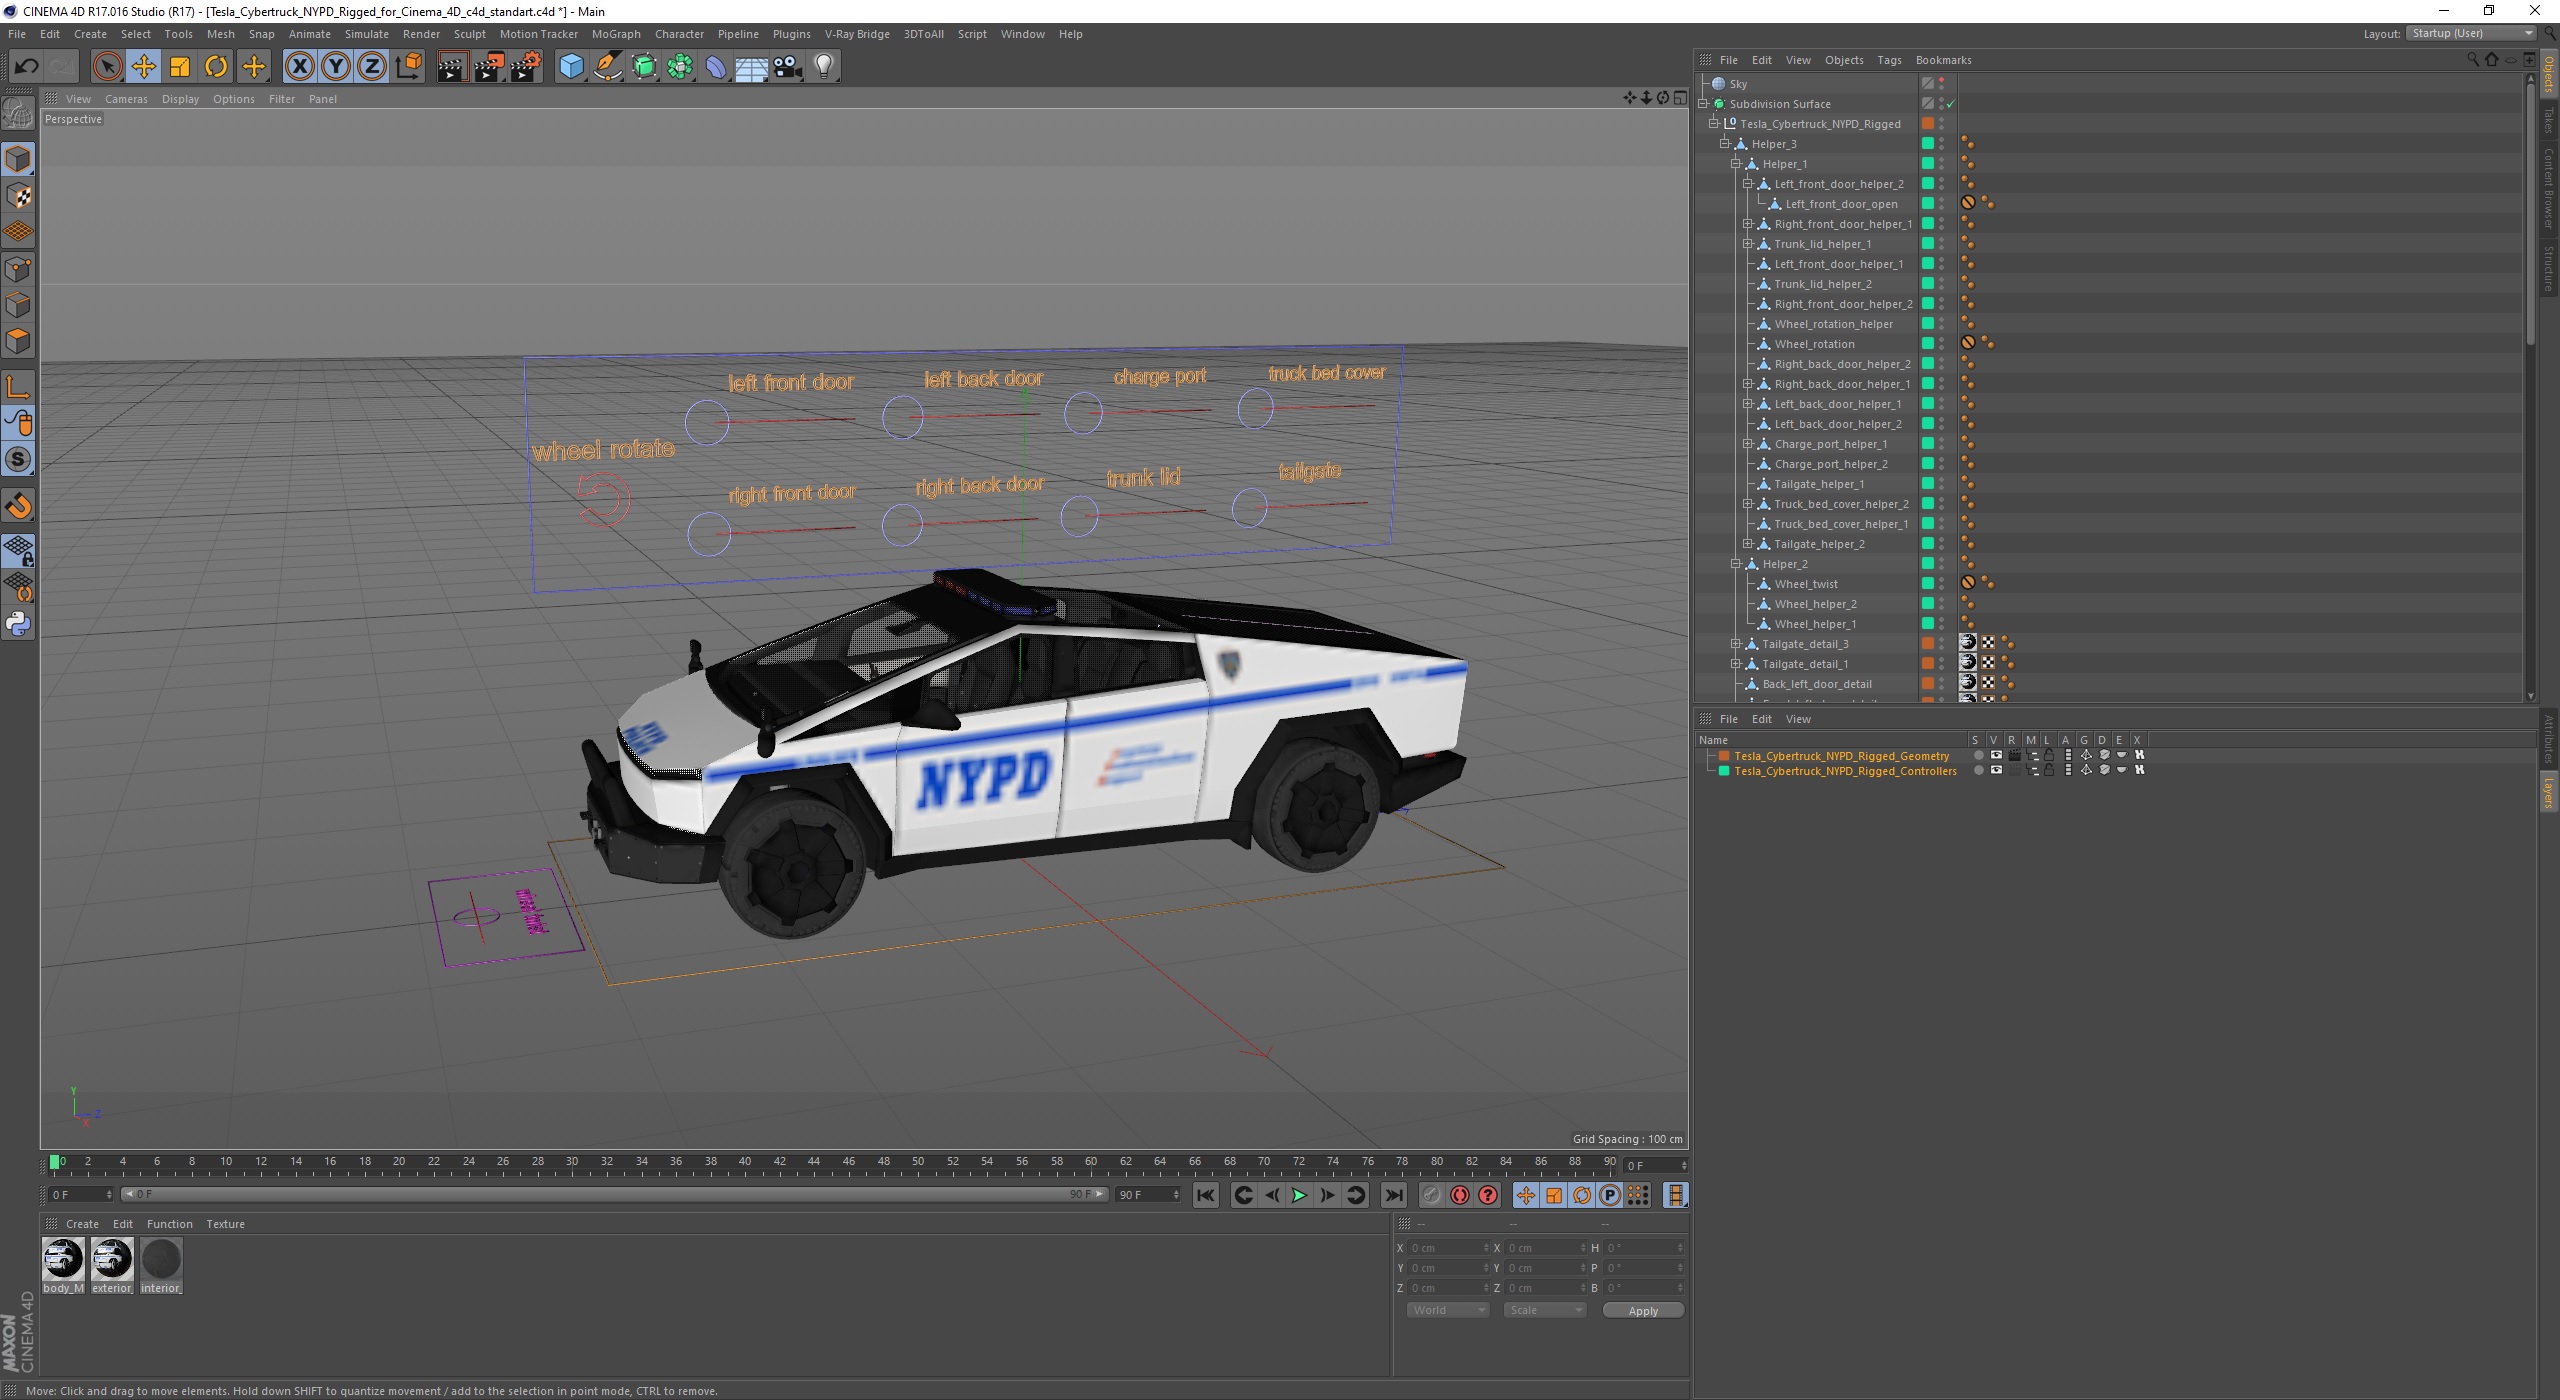Click Render View clapperboard icon
This screenshot has height=1400, width=2560.
[452, 67]
